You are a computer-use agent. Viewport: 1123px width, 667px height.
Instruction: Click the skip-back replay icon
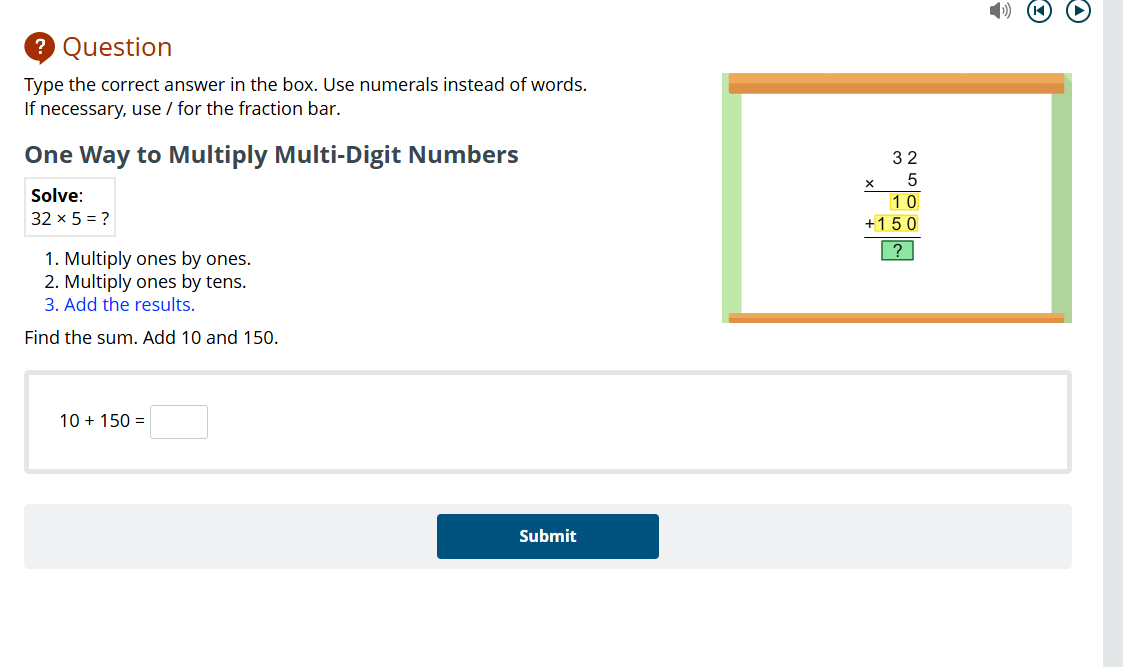(1039, 11)
